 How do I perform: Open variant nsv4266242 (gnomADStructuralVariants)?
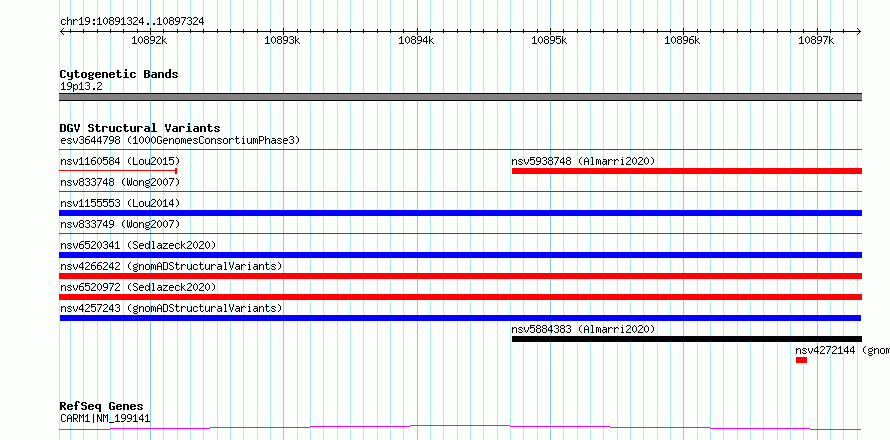pyautogui.click(x=171, y=266)
